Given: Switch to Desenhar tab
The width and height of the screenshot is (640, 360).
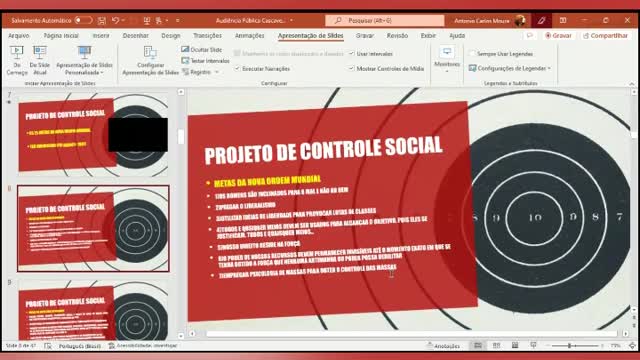Looking at the screenshot, I should [x=136, y=36].
